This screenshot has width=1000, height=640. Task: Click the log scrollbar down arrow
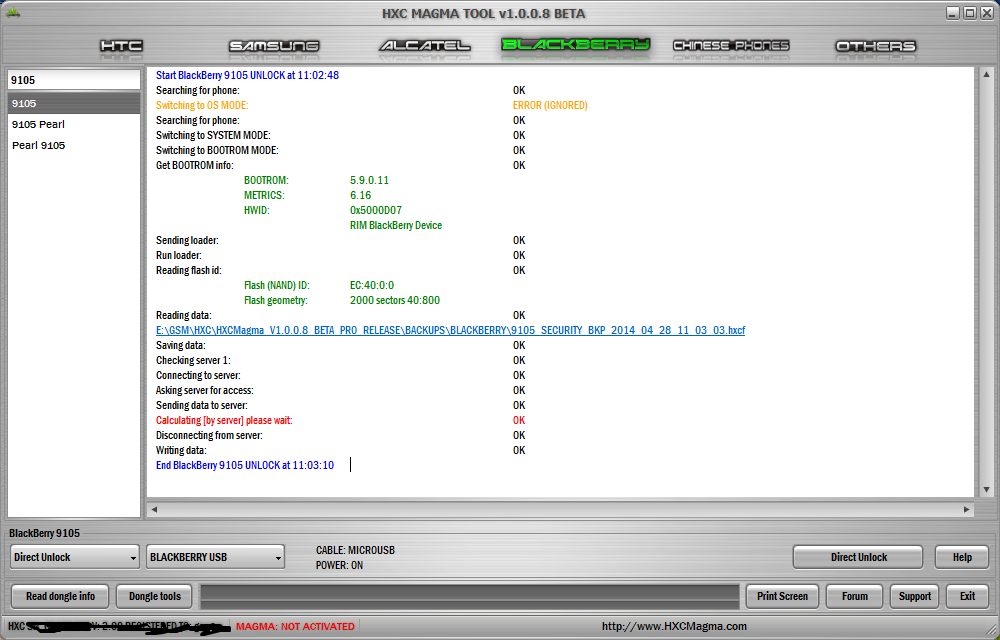coord(986,490)
